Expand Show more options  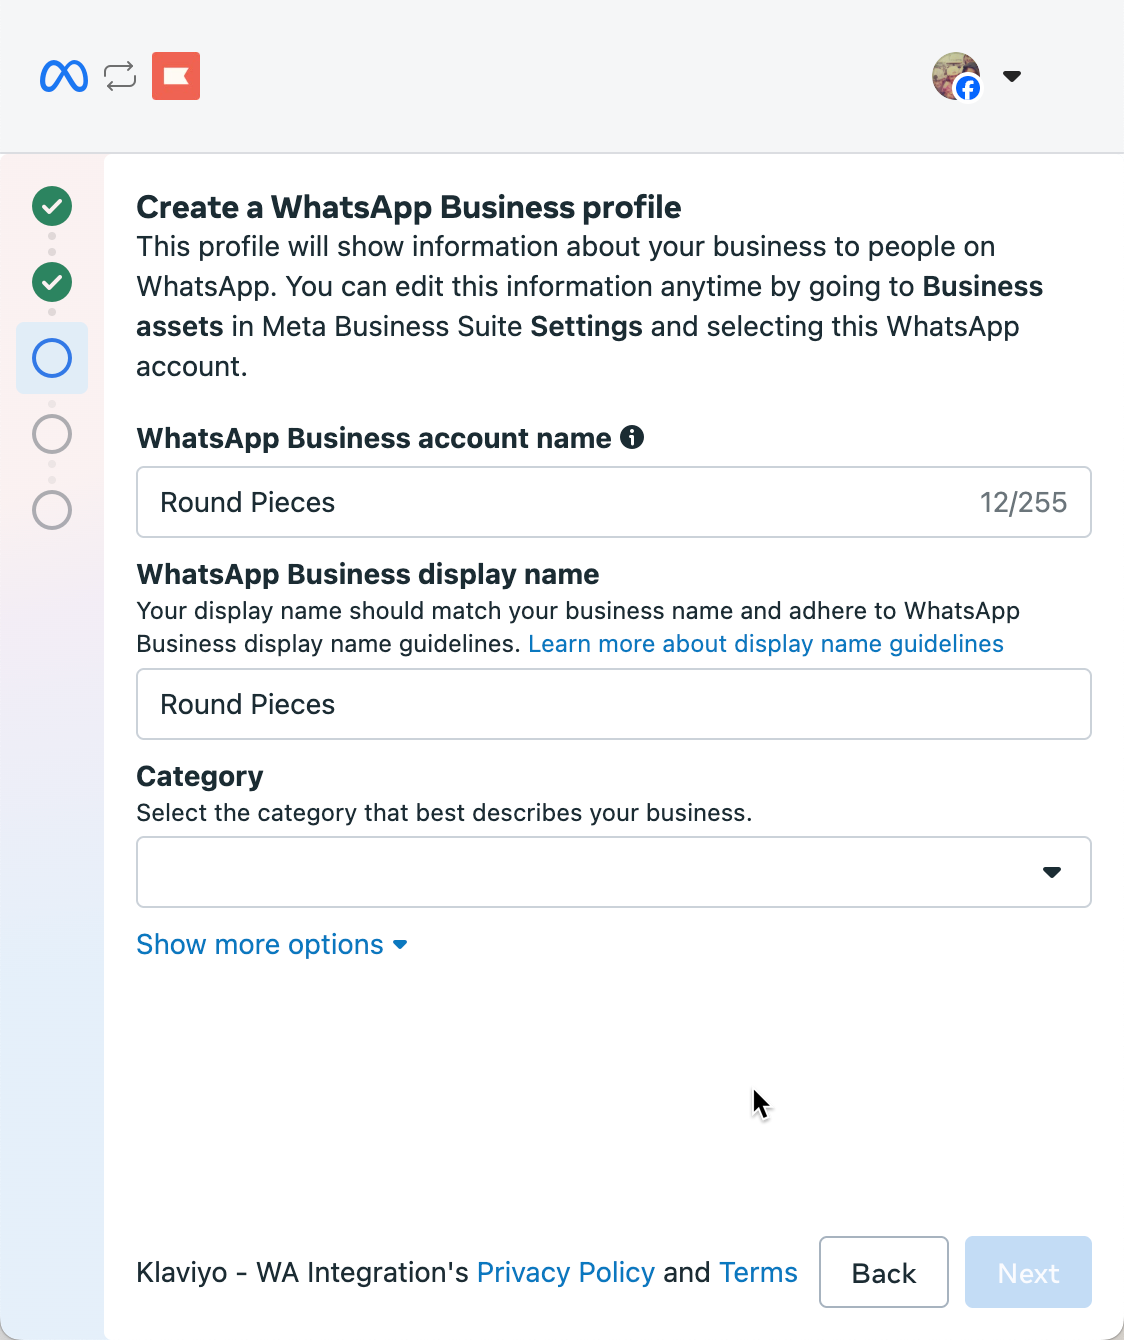pyautogui.click(x=271, y=945)
